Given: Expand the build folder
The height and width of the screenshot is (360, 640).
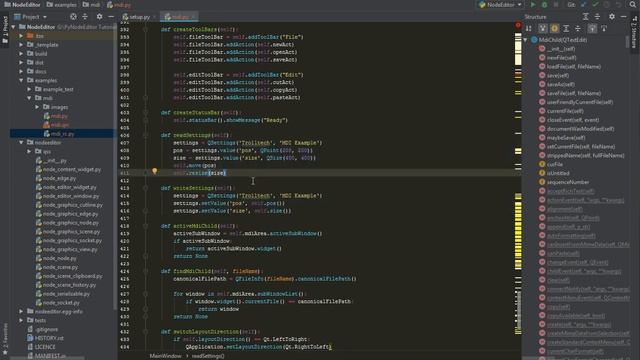Looking at the screenshot, I should 21,54.
